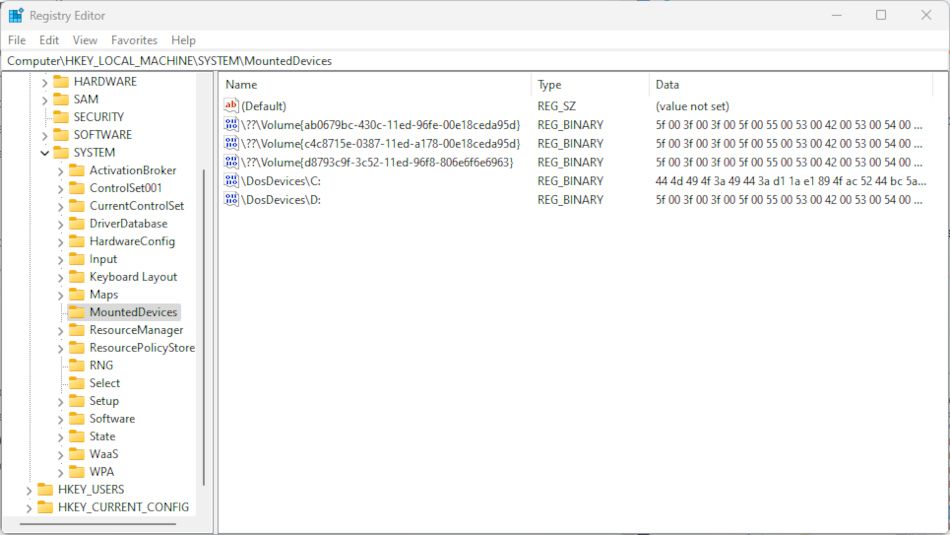Click binary icon of Volume{c4c8715e value
This screenshot has width=950, height=535.
click(x=231, y=143)
